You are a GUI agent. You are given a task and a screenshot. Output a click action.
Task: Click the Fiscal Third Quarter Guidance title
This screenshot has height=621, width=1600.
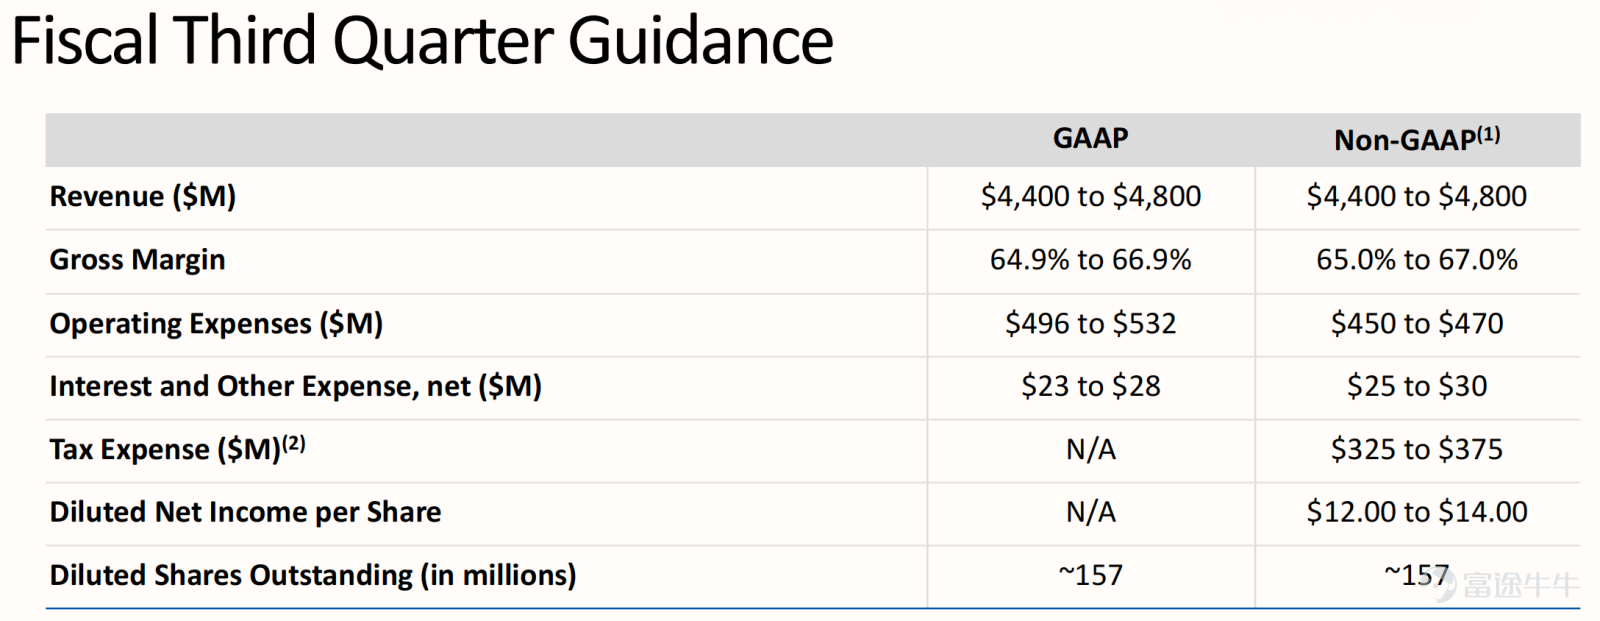422,41
